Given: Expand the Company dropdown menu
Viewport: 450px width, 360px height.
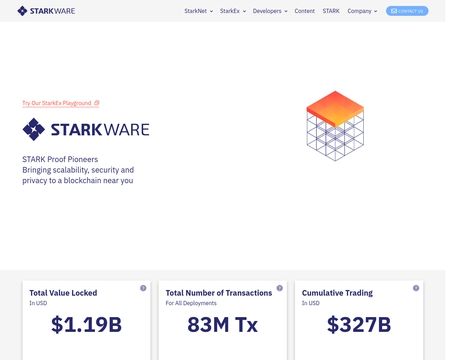Looking at the screenshot, I should point(362,11).
